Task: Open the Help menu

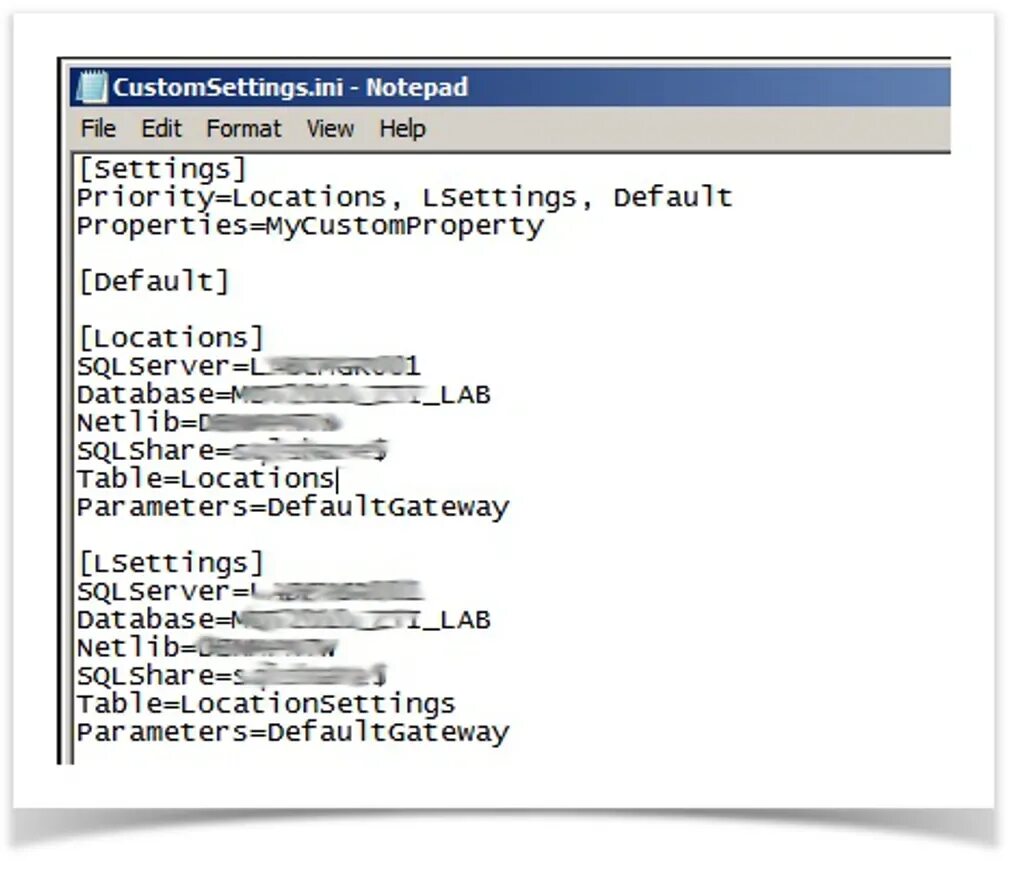Action: coord(402,129)
